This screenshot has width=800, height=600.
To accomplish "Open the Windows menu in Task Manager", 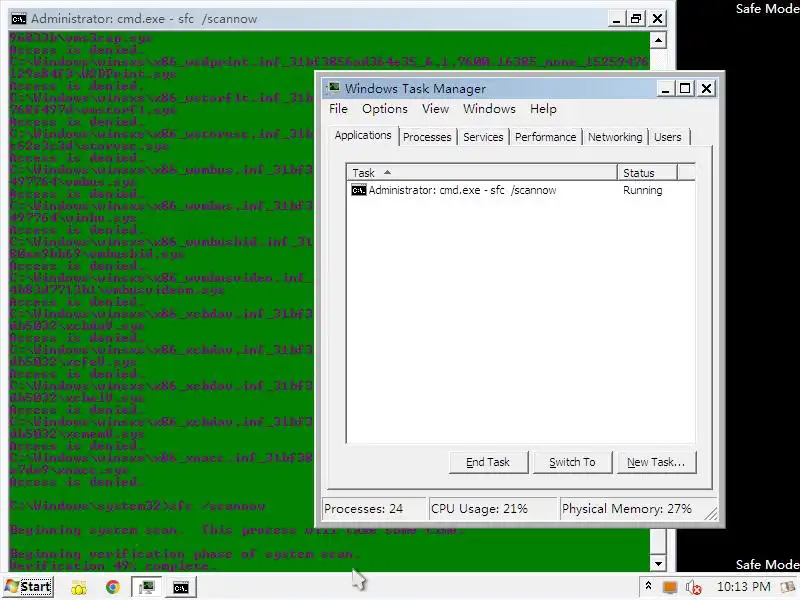I will (x=489, y=109).
